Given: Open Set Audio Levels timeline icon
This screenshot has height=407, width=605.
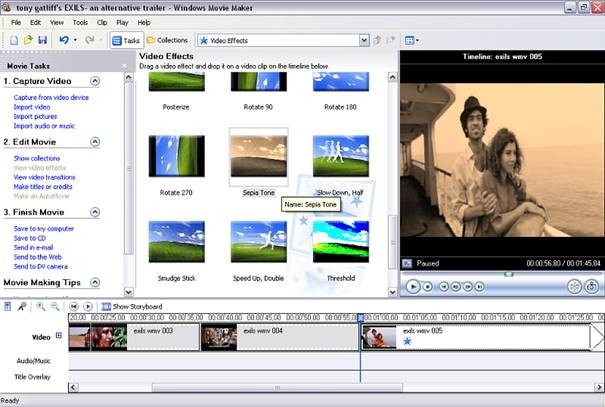Looking at the screenshot, I should click(x=7, y=307).
